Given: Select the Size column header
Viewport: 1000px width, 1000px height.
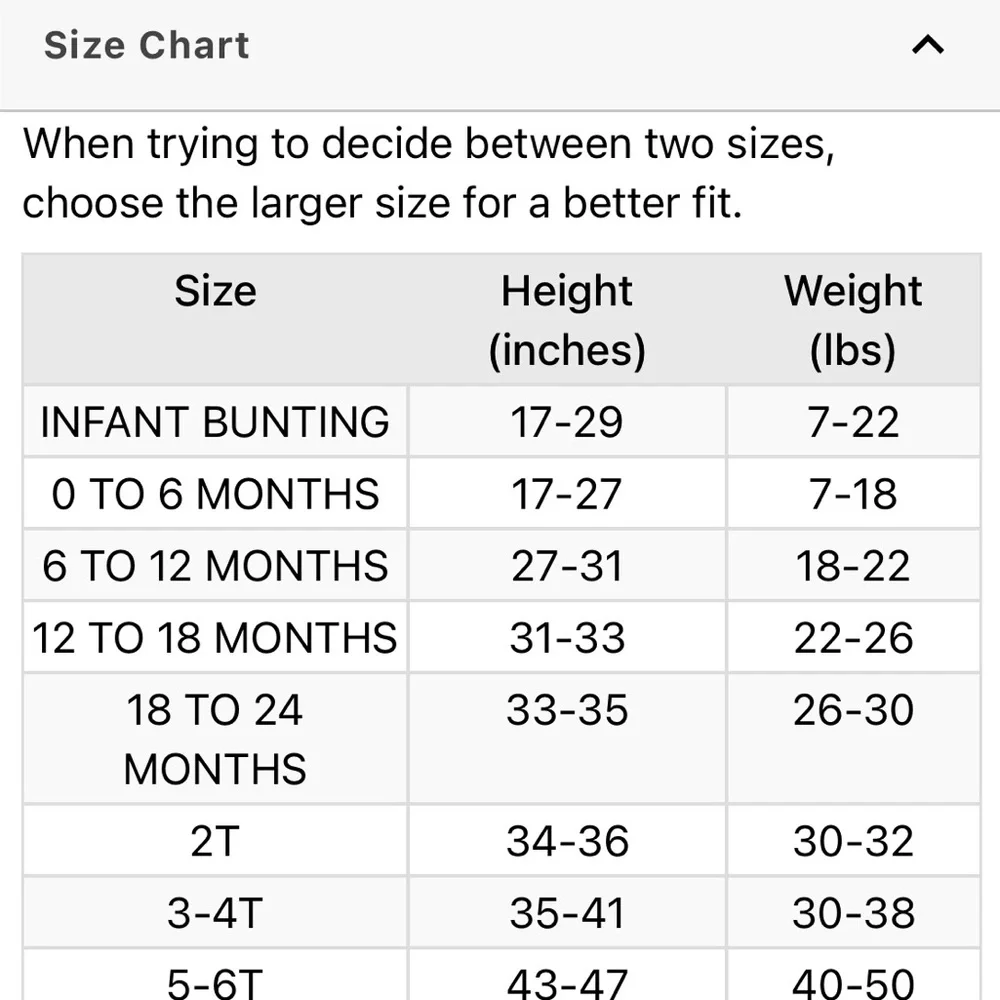Looking at the screenshot, I should tap(216, 320).
